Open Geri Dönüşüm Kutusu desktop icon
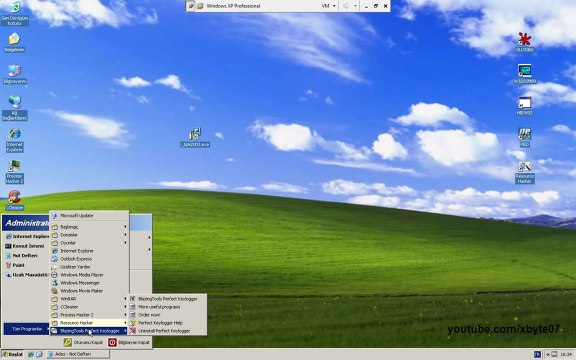The width and height of the screenshot is (576, 360). coord(14,13)
